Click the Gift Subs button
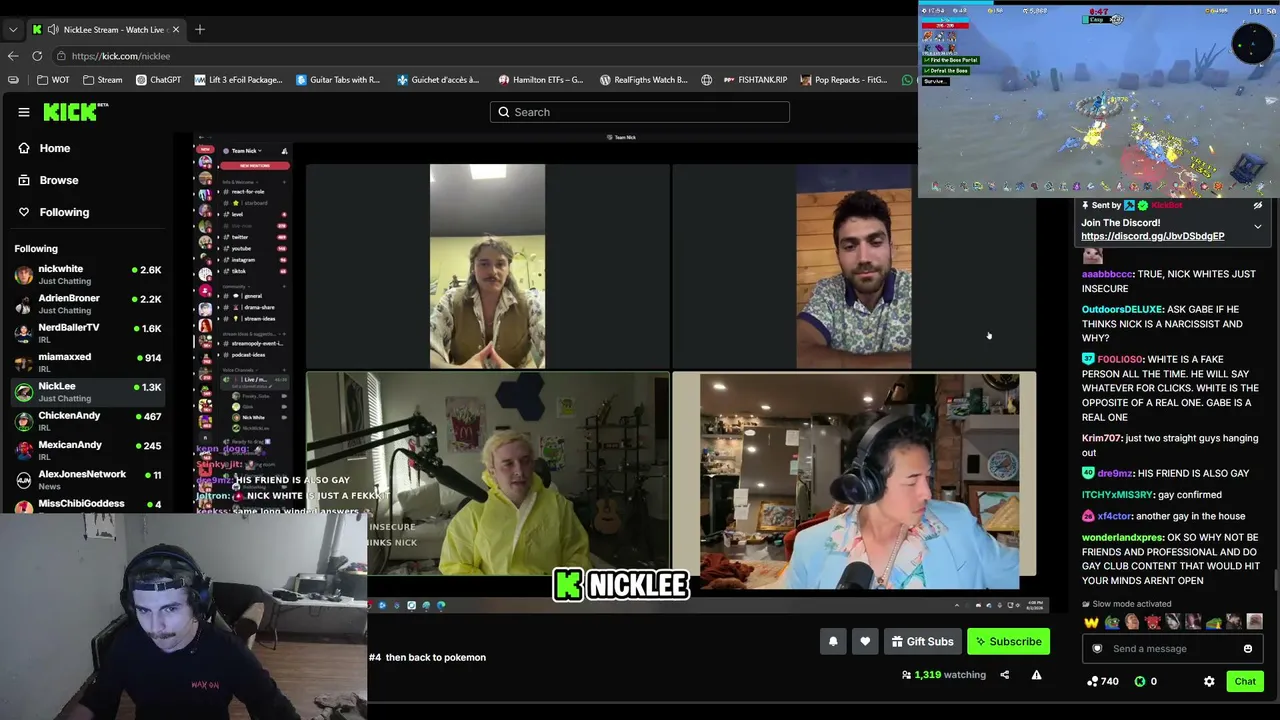Image resolution: width=1280 pixels, height=720 pixels. pyautogui.click(x=922, y=642)
